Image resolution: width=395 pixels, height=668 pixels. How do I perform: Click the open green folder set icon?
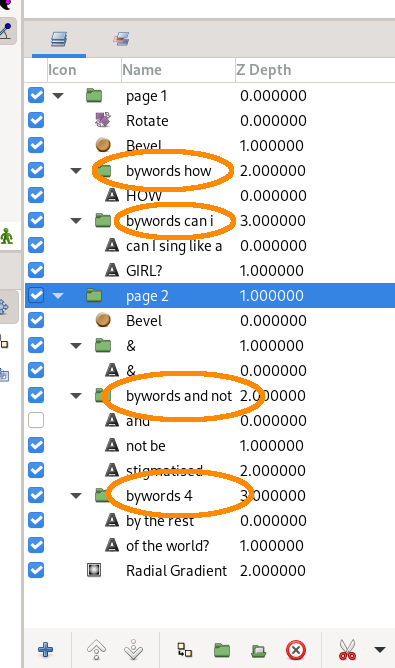point(259,651)
